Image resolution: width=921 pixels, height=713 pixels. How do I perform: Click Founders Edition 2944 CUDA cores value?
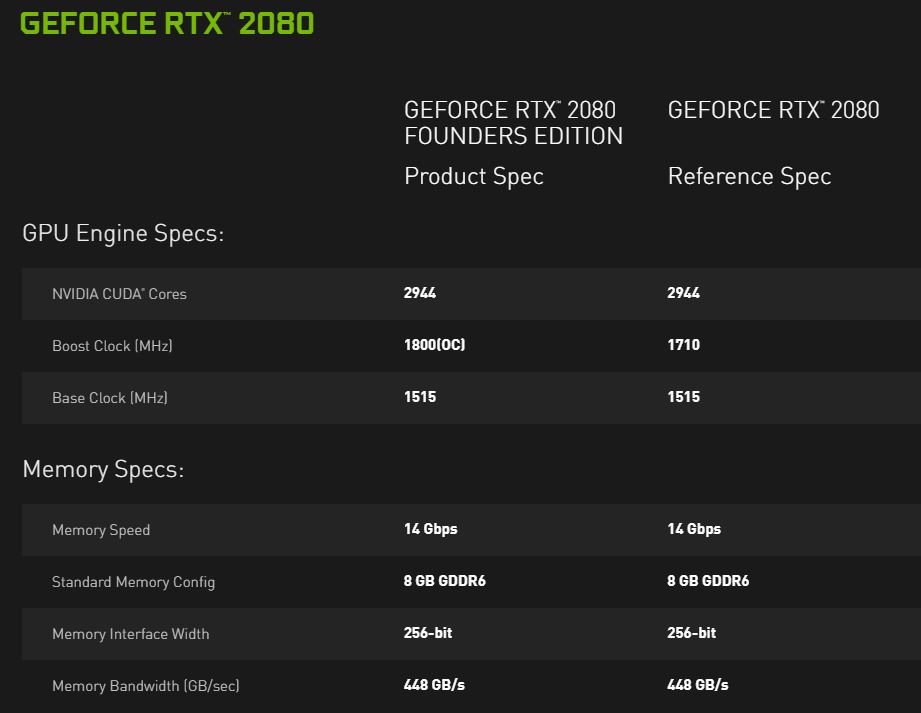click(420, 293)
